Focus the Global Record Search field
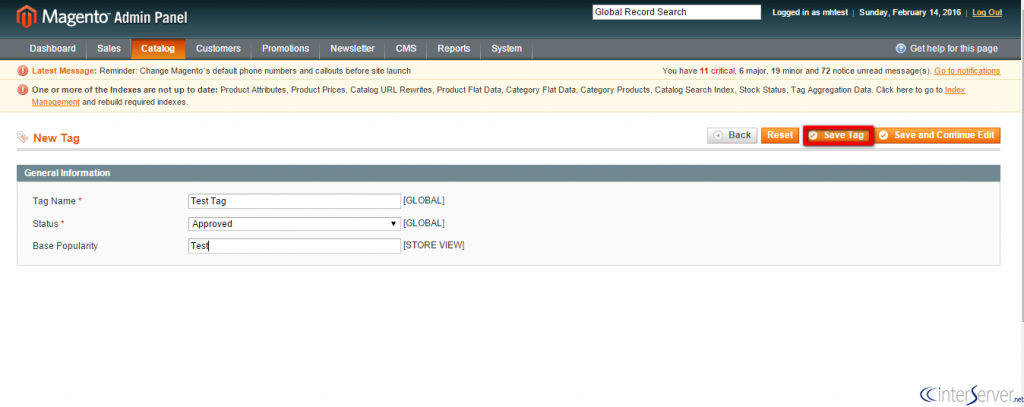Screen dimensions: 1024x407 (x=677, y=12)
